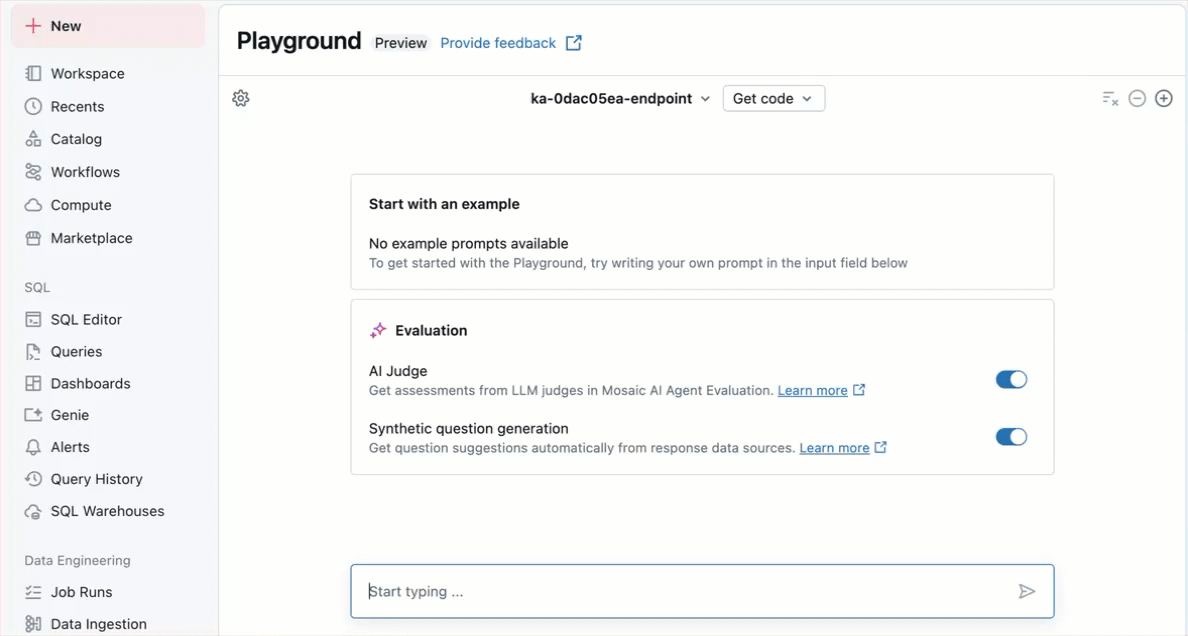The image size is (1188, 636).
Task: Click the Provide feedback link
Action: tap(497, 43)
